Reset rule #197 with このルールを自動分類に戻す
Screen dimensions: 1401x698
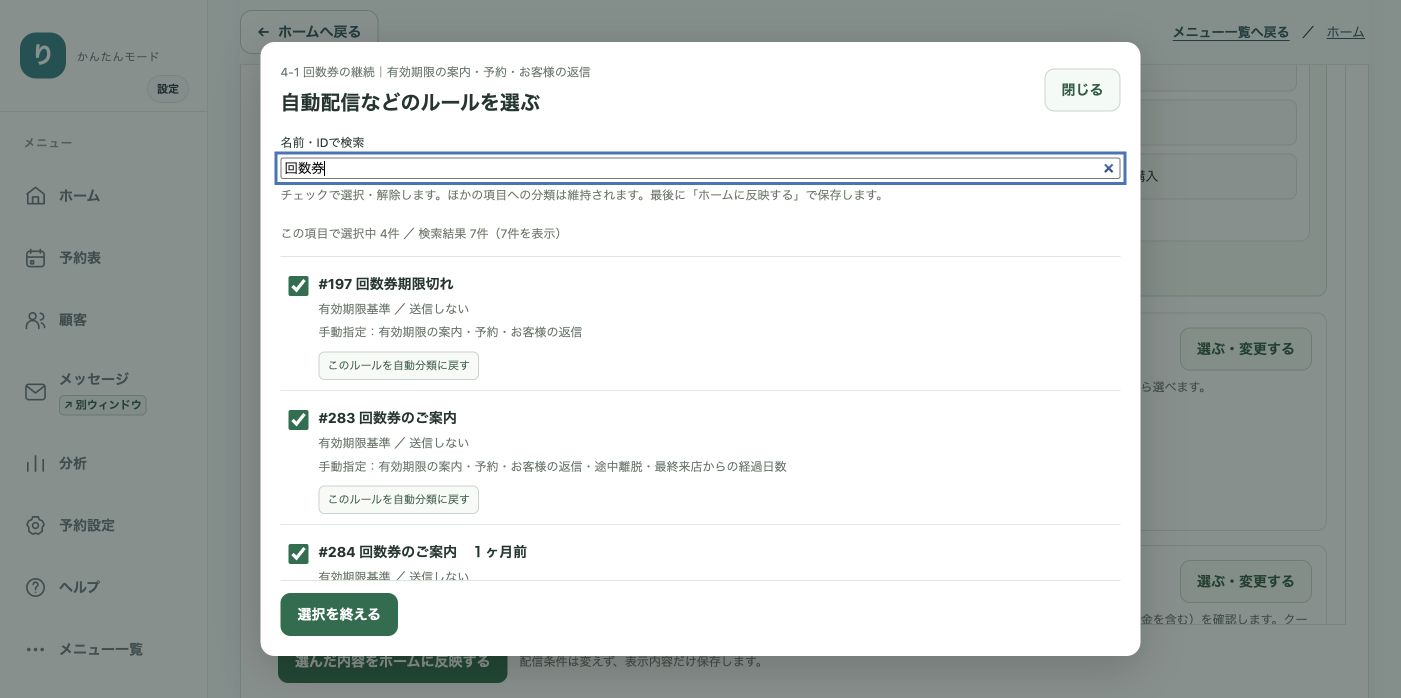point(399,366)
